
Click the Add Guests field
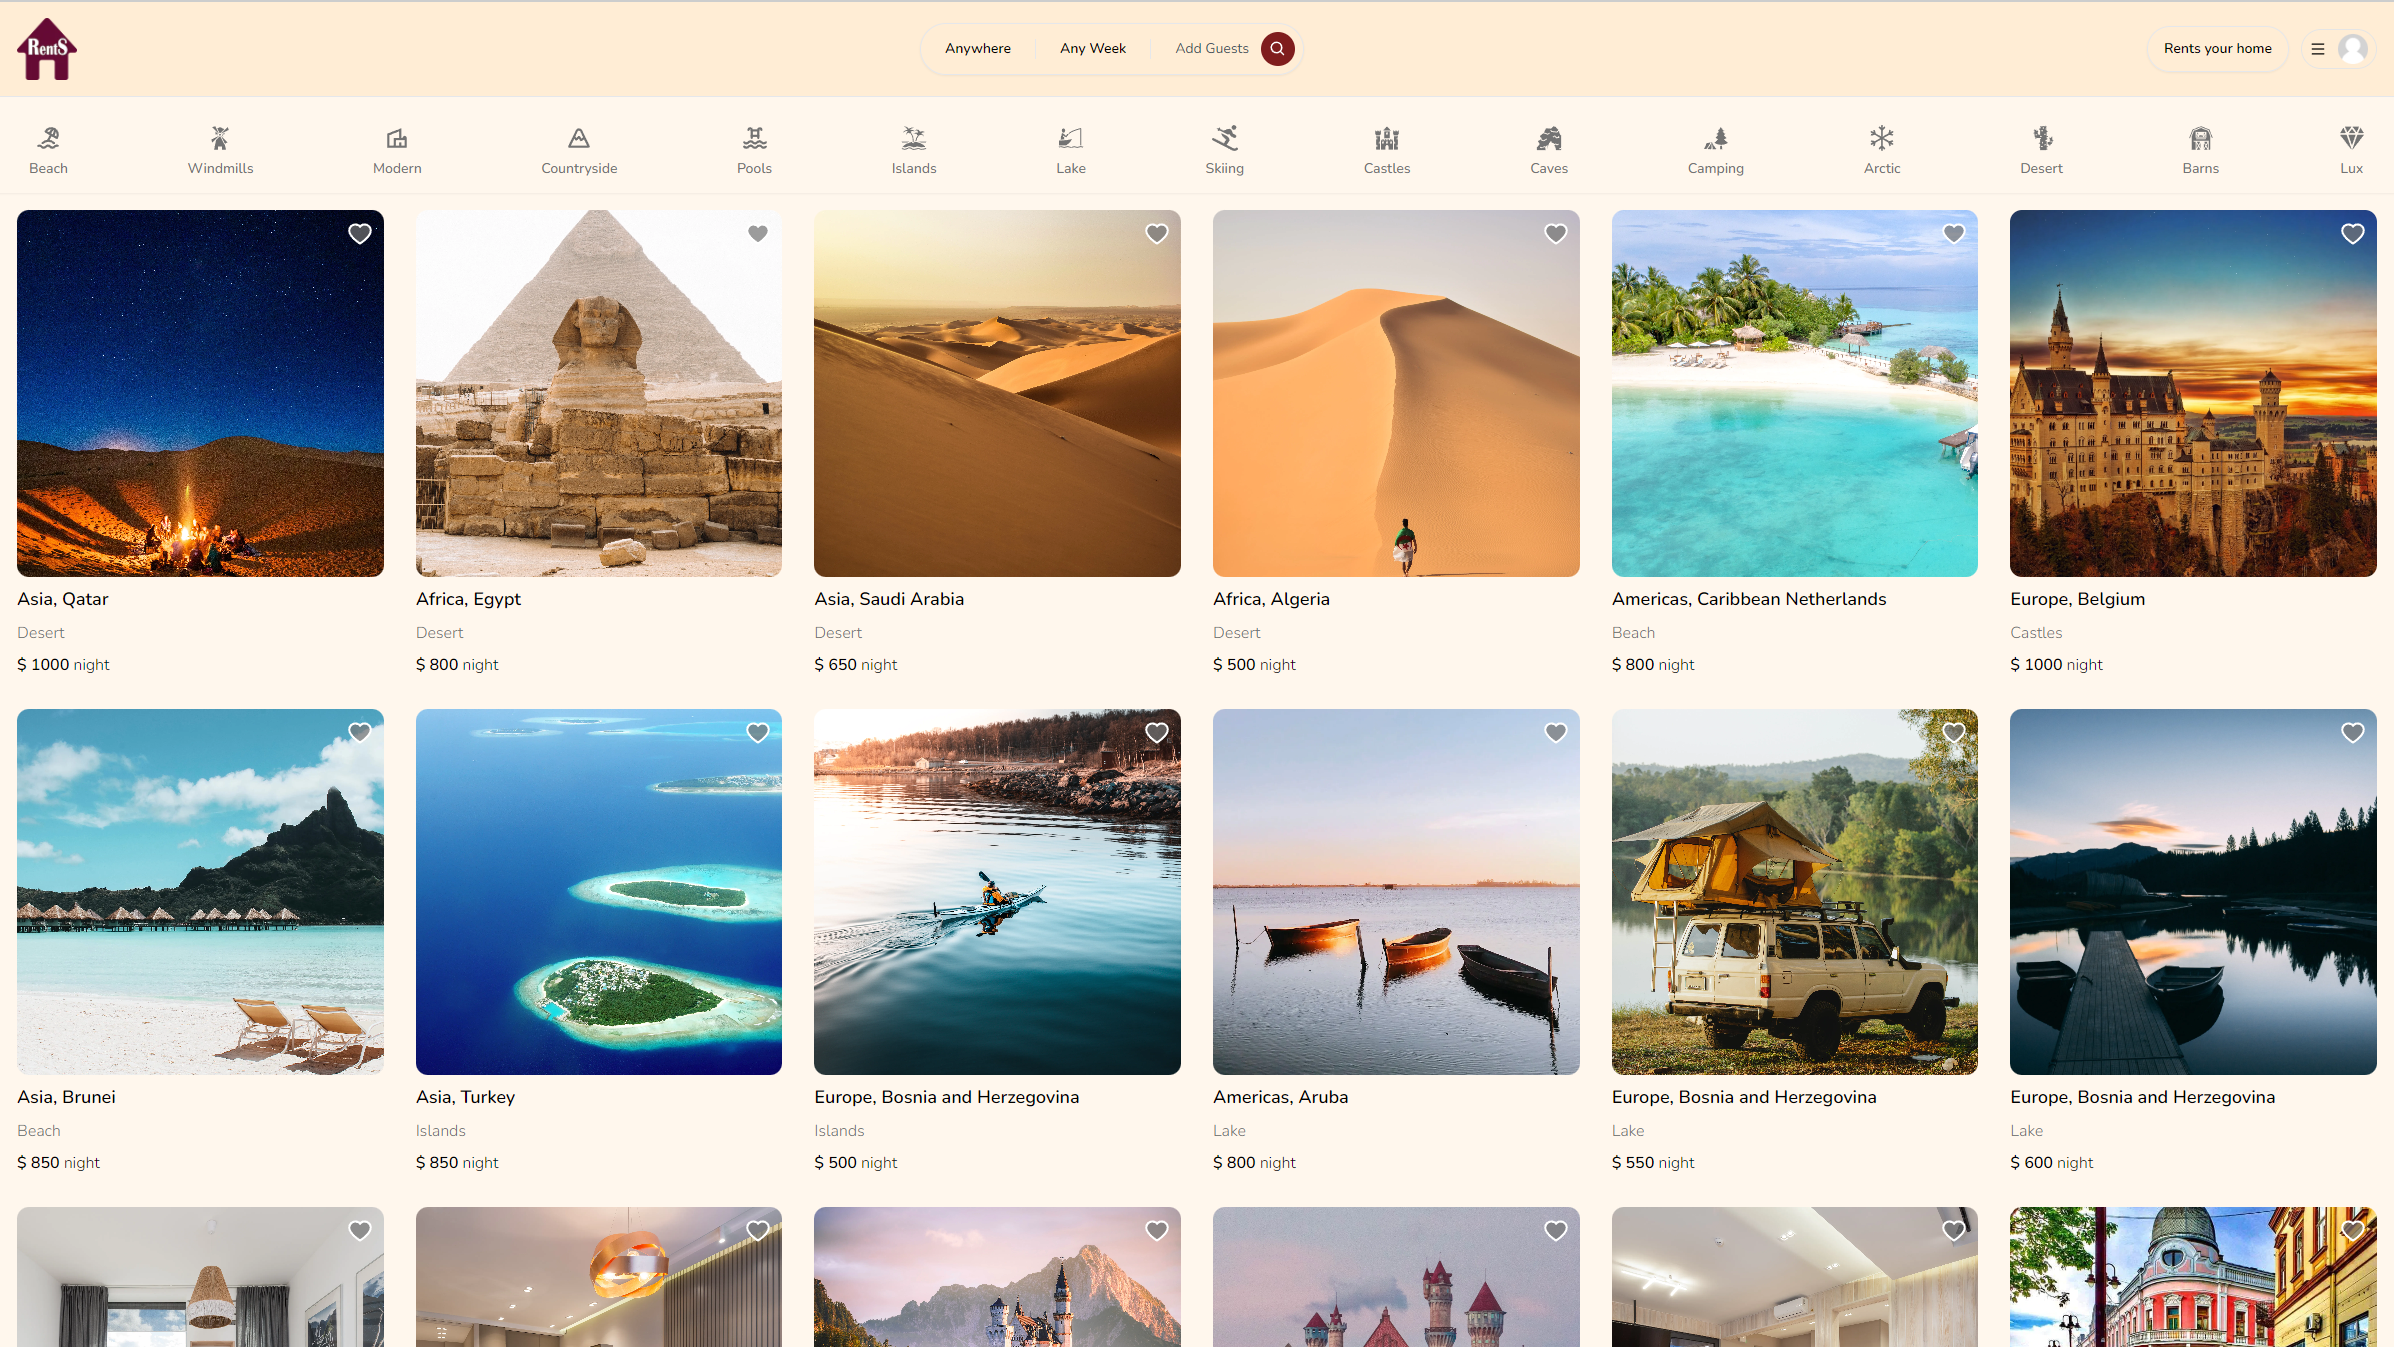1211,49
